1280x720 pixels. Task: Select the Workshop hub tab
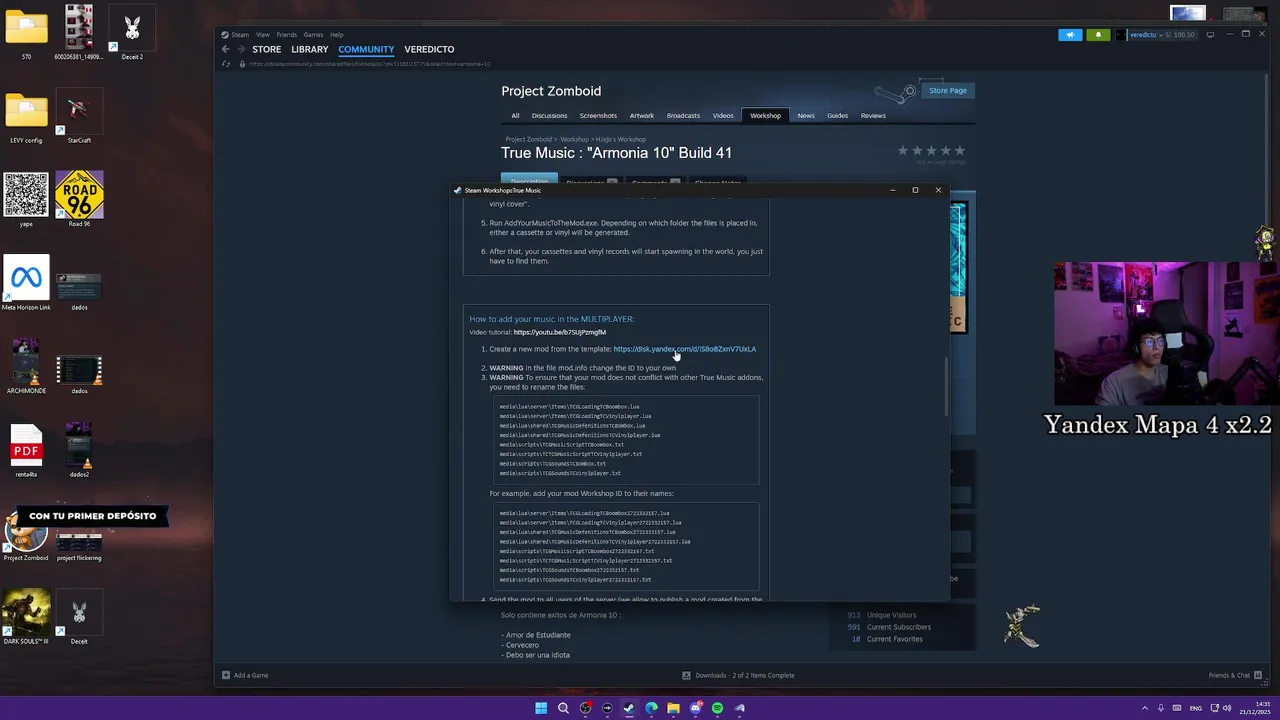(x=765, y=116)
